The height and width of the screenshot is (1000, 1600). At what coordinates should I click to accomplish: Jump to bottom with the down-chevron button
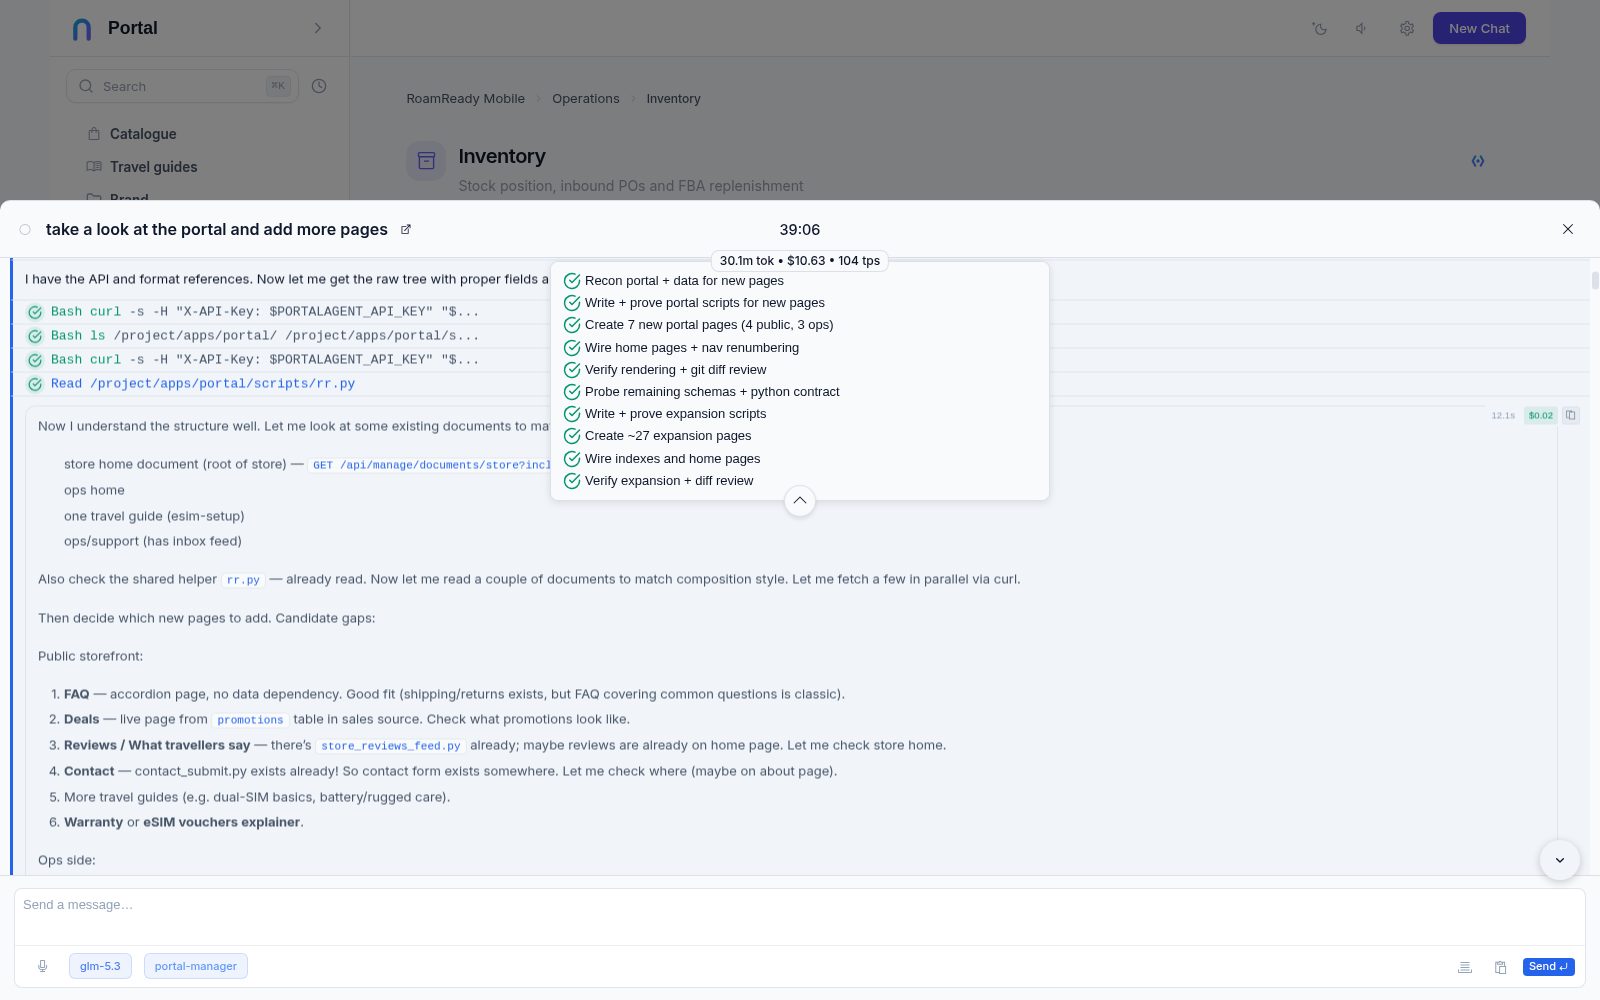pos(1560,860)
